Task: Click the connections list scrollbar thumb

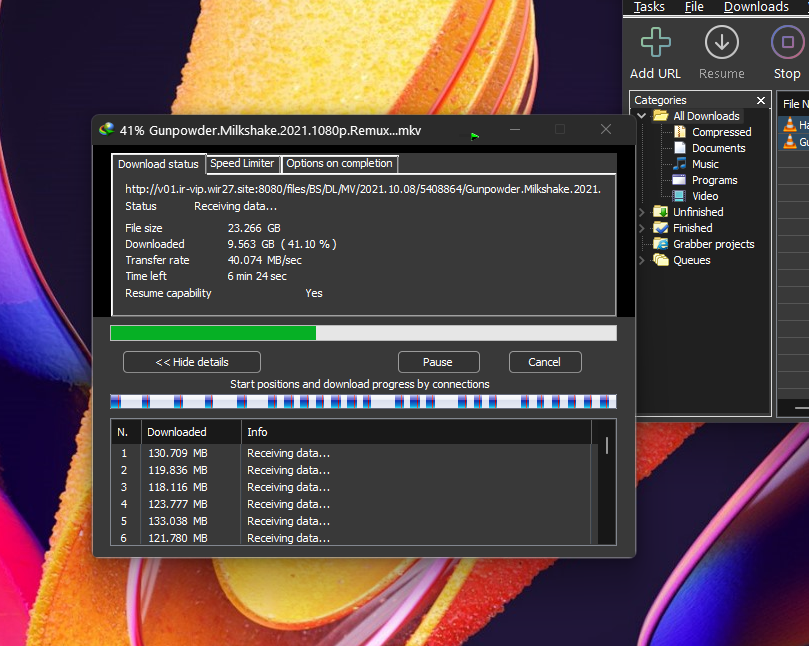Action: pyautogui.click(x=607, y=445)
